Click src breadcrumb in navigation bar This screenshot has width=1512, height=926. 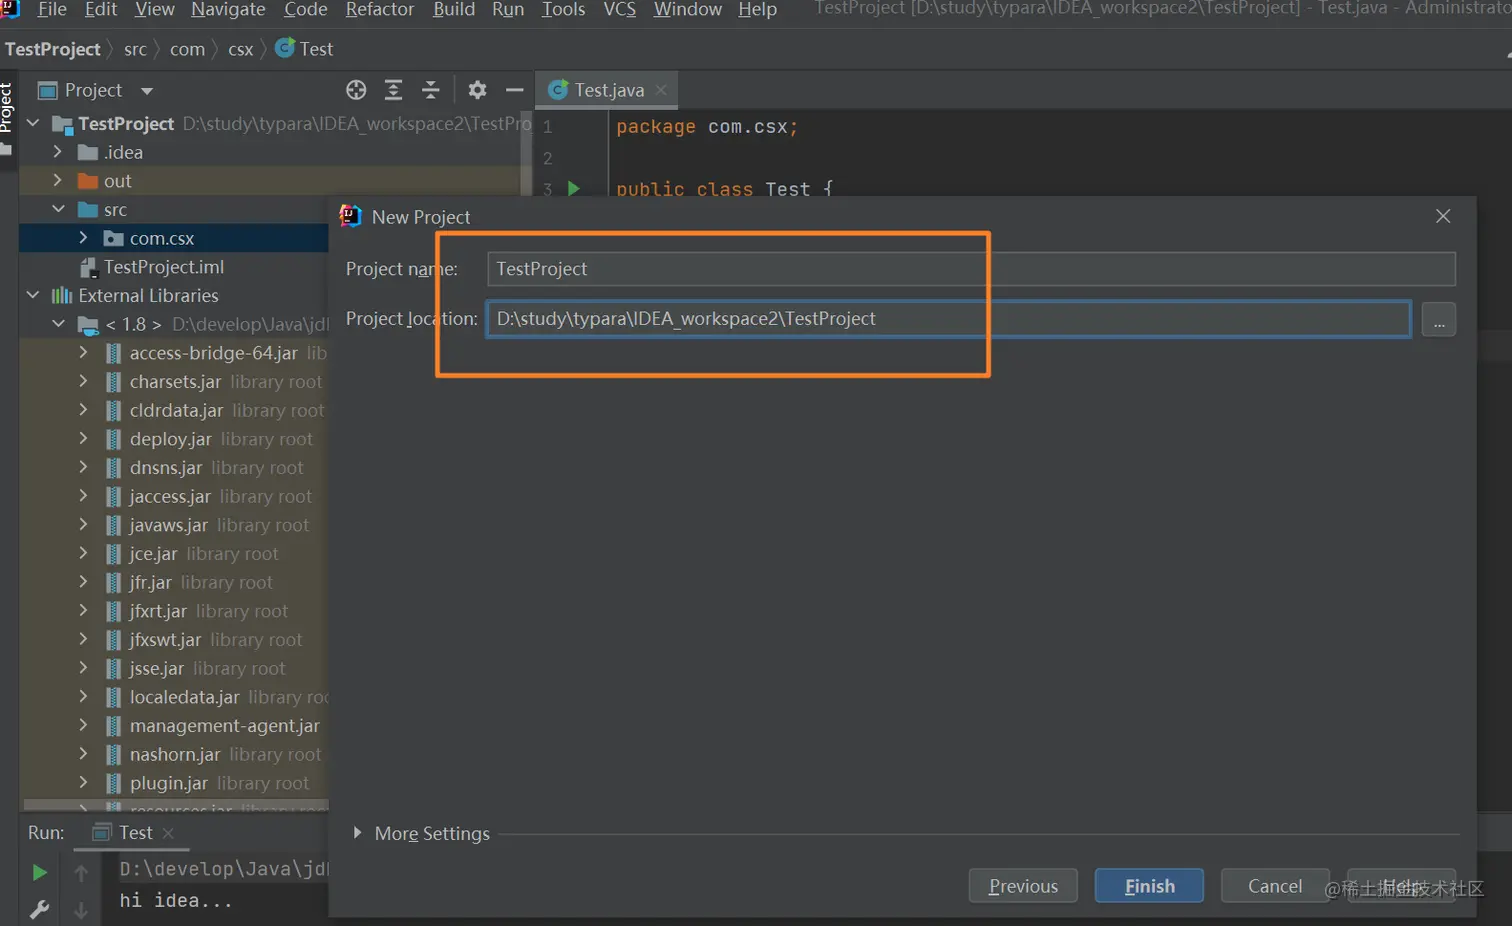pyautogui.click(x=135, y=49)
